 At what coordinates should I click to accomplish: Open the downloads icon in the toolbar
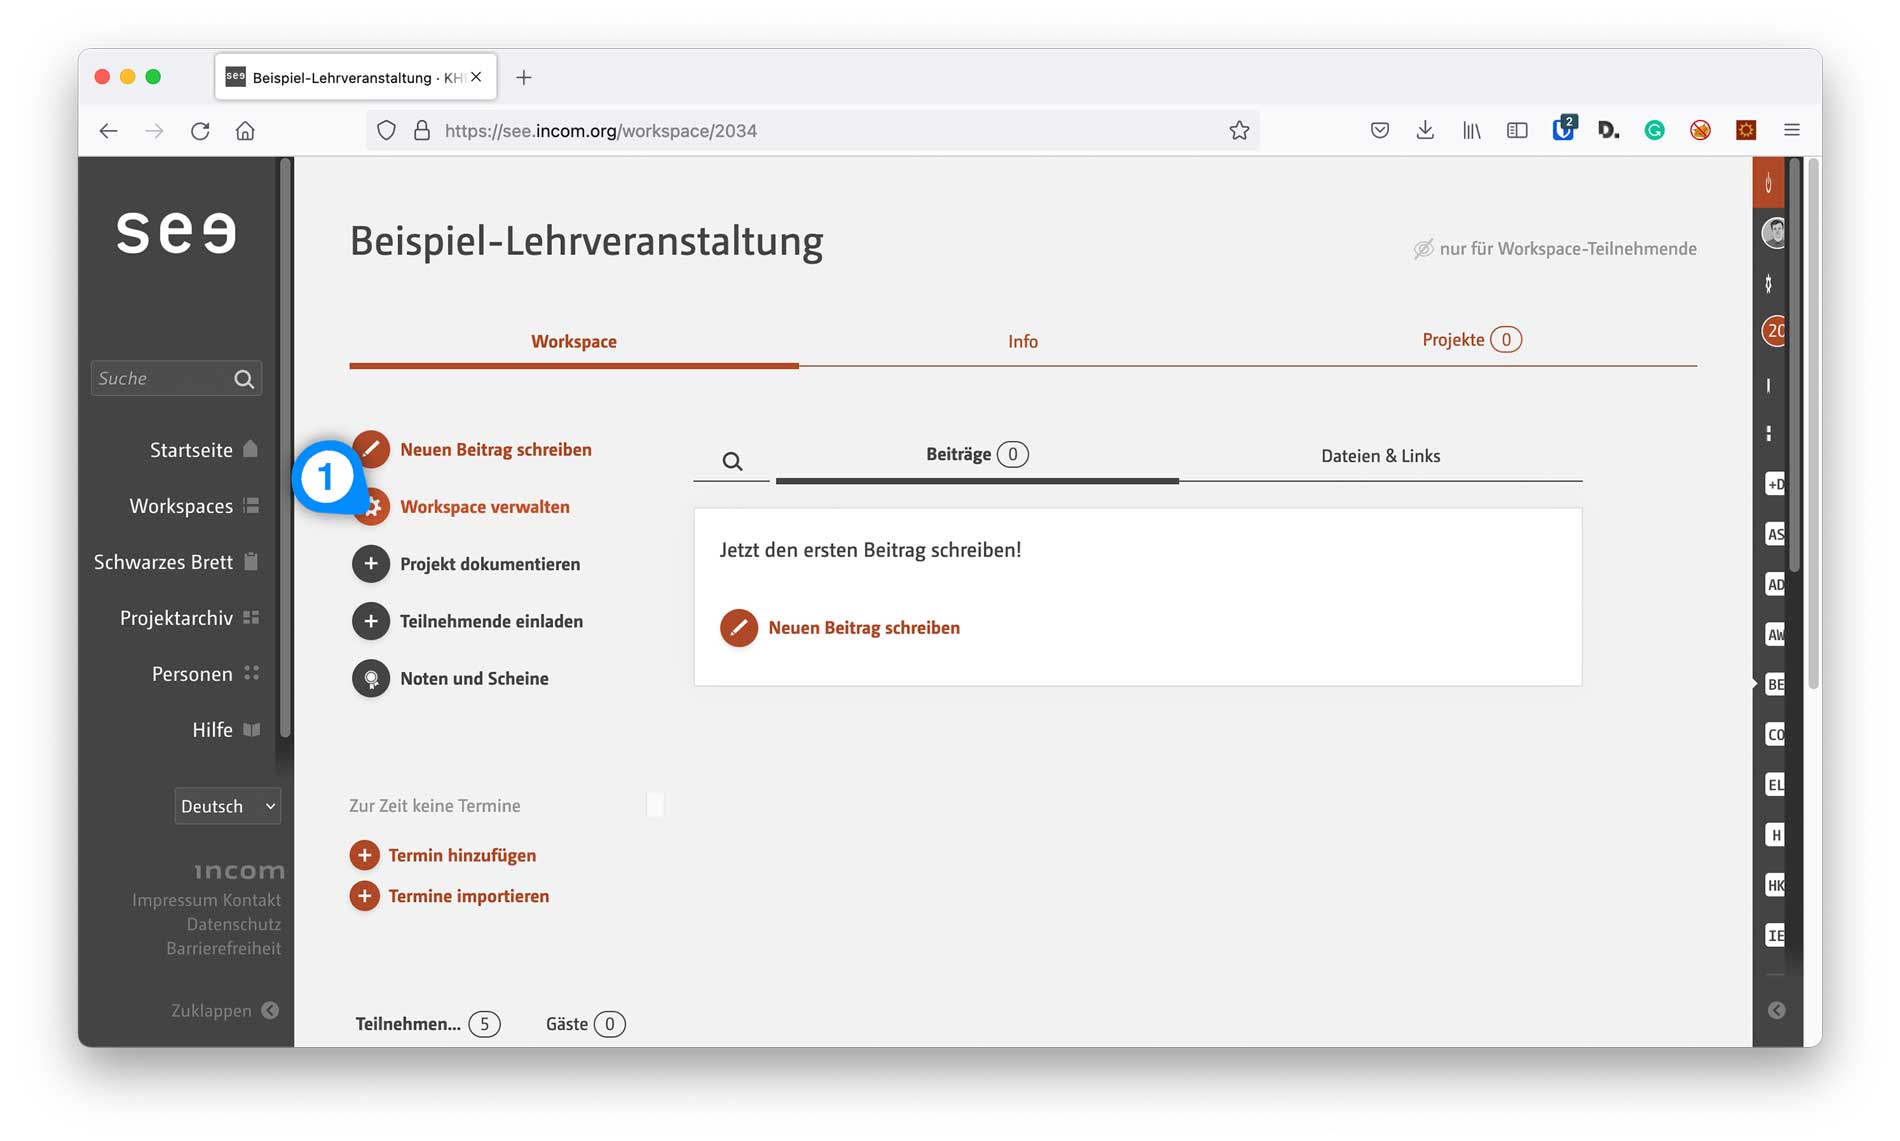[x=1426, y=130]
